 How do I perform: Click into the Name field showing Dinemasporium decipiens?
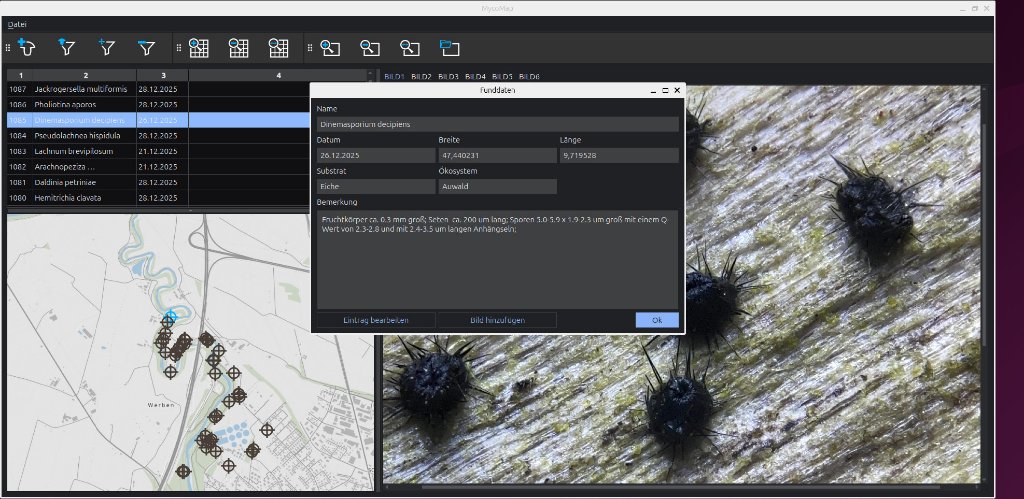(497, 124)
